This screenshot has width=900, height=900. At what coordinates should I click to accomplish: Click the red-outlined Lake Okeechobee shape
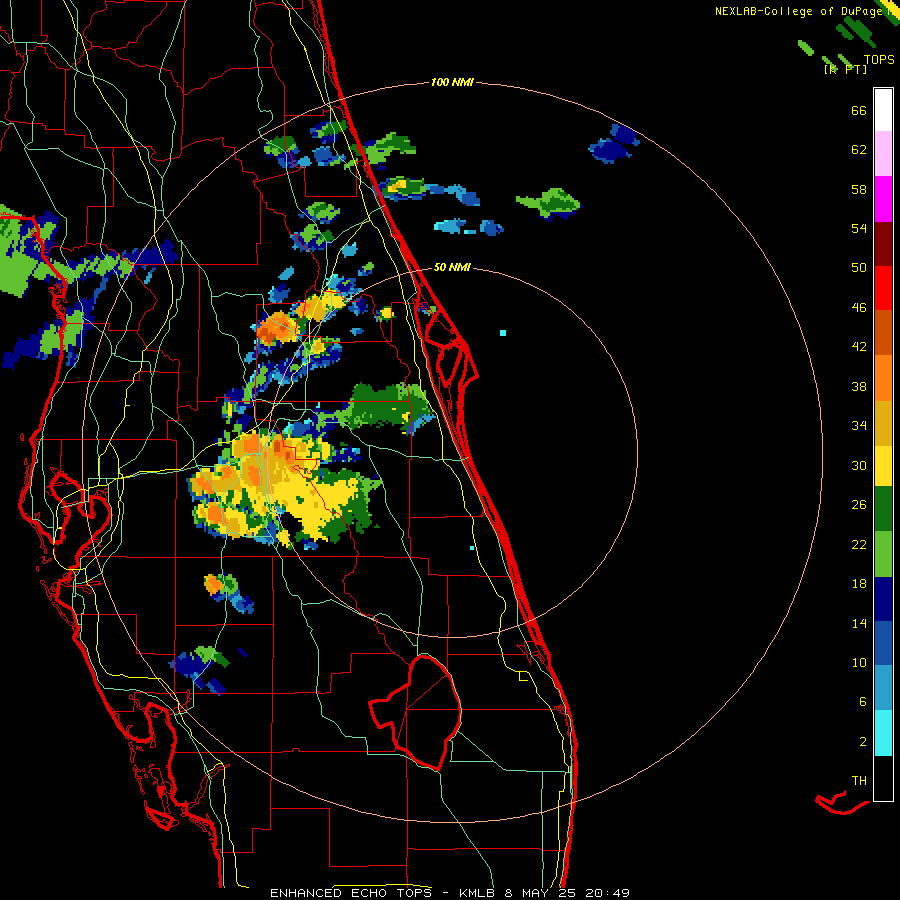tap(415, 712)
